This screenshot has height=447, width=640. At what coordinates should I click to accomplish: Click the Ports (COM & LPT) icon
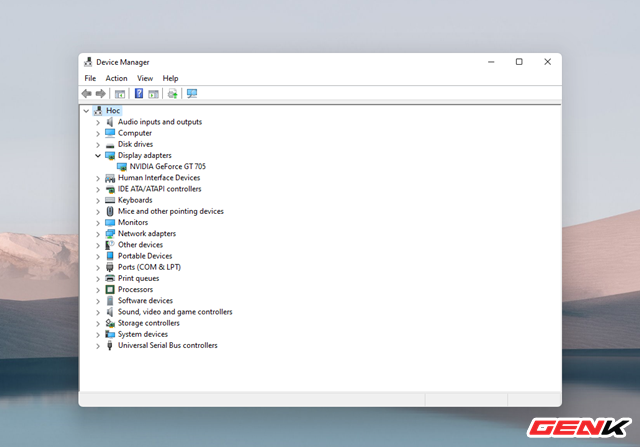110,267
